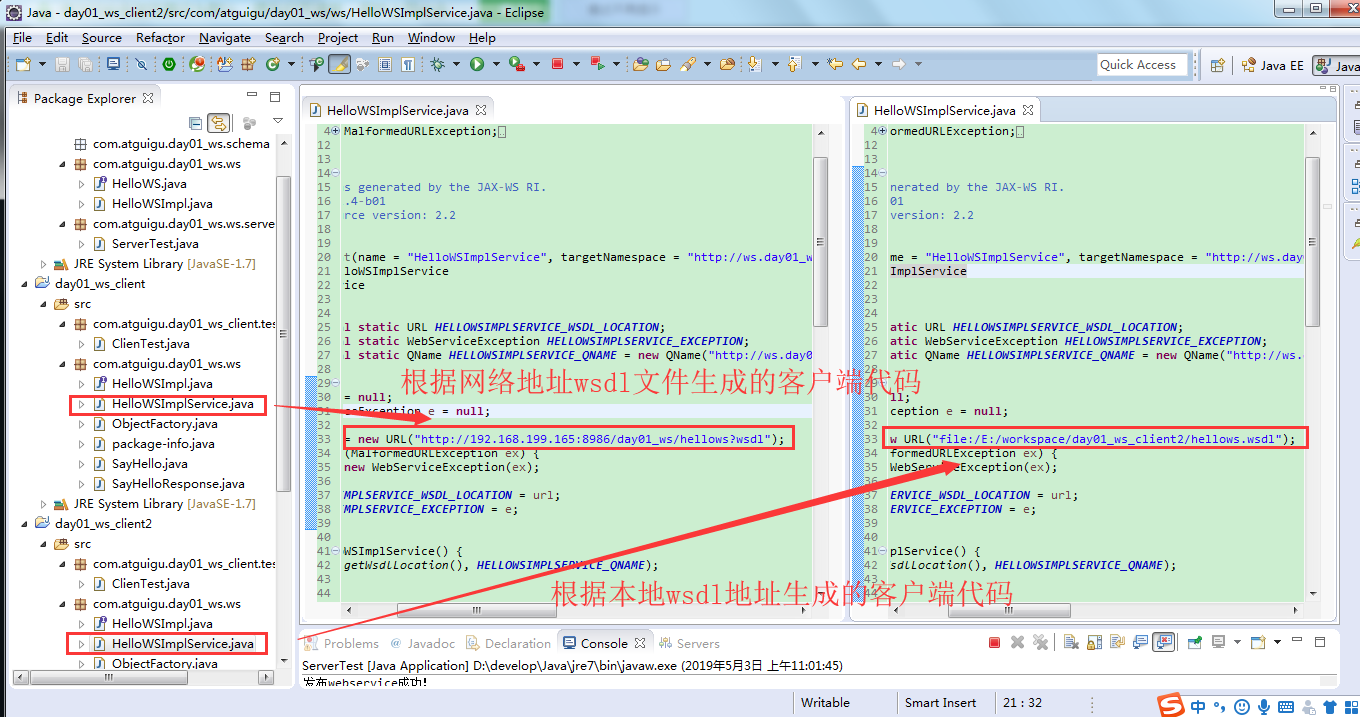Click Previous Annotation up-arrow icon
1360x717 pixels.
click(794, 64)
